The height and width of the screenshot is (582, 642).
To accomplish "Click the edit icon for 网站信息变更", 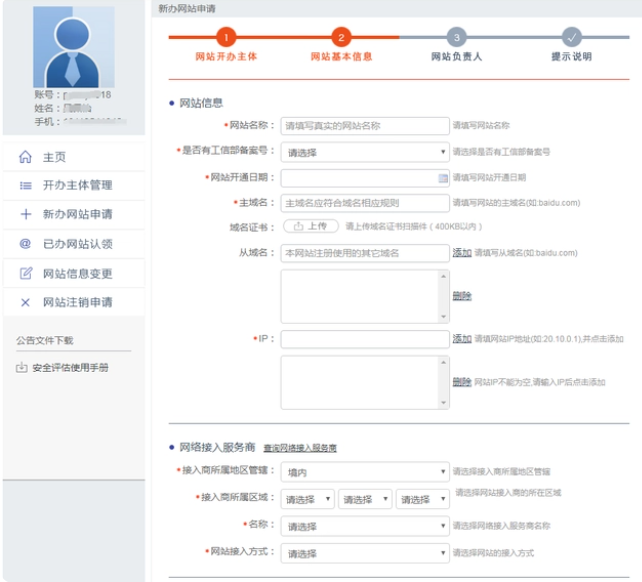I will (26, 273).
